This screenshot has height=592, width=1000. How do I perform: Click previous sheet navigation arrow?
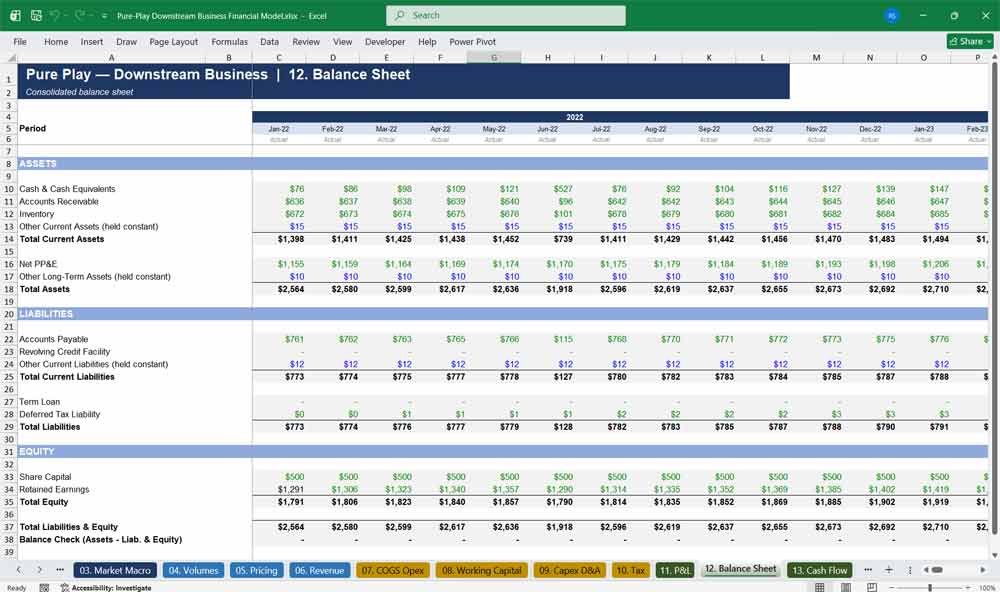pyautogui.click(x=18, y=570)
